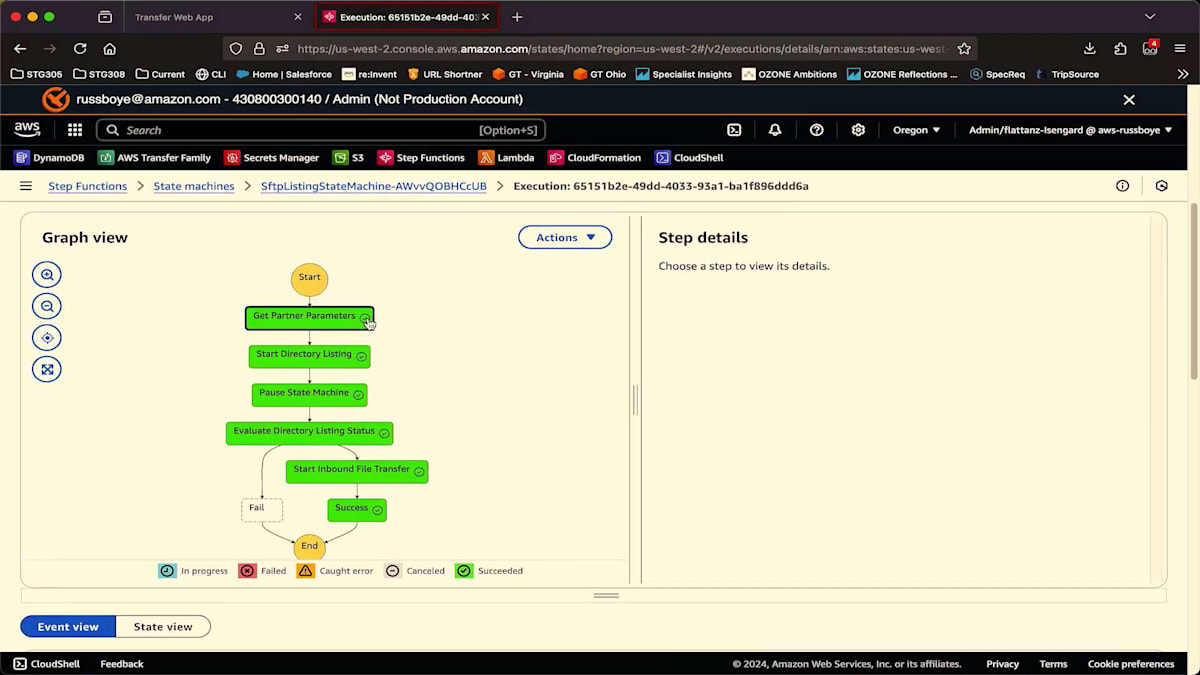Click the AWS logo home icon
Image resolution: width=1200 pixels, height=675 pixels.
[x=27, y=130]
